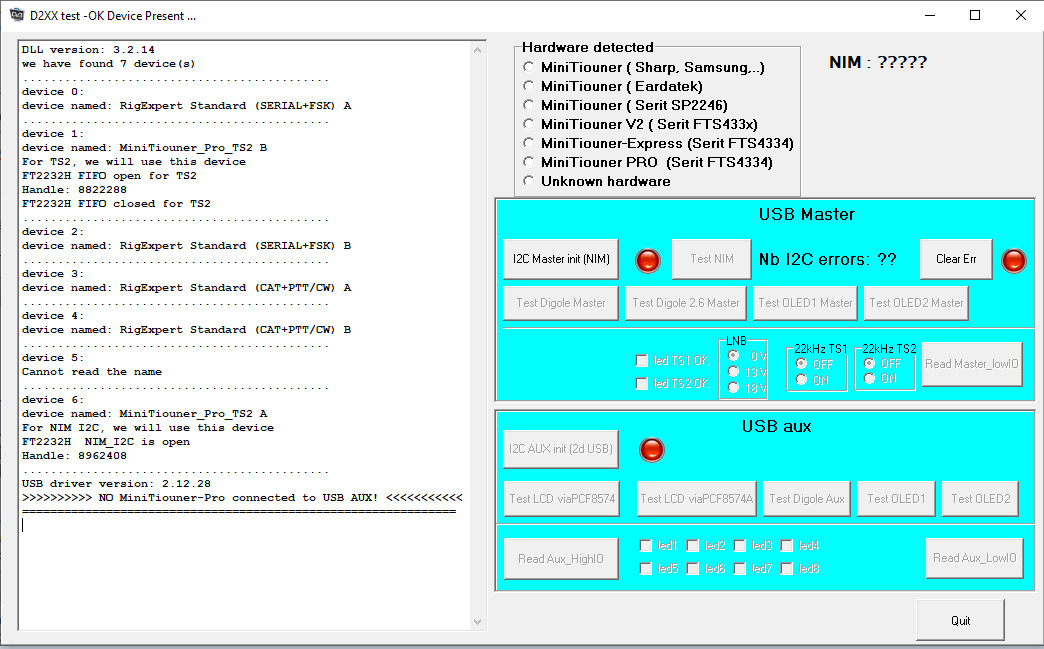
Task: Click the Read Aux_HighIO button
Action: pyautogui.click(x=561, y=558)
